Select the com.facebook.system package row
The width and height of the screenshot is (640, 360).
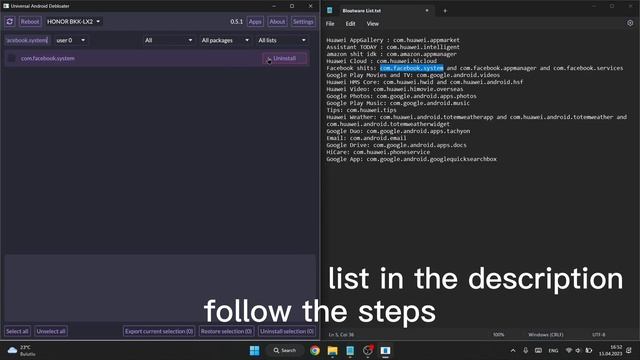157,58
